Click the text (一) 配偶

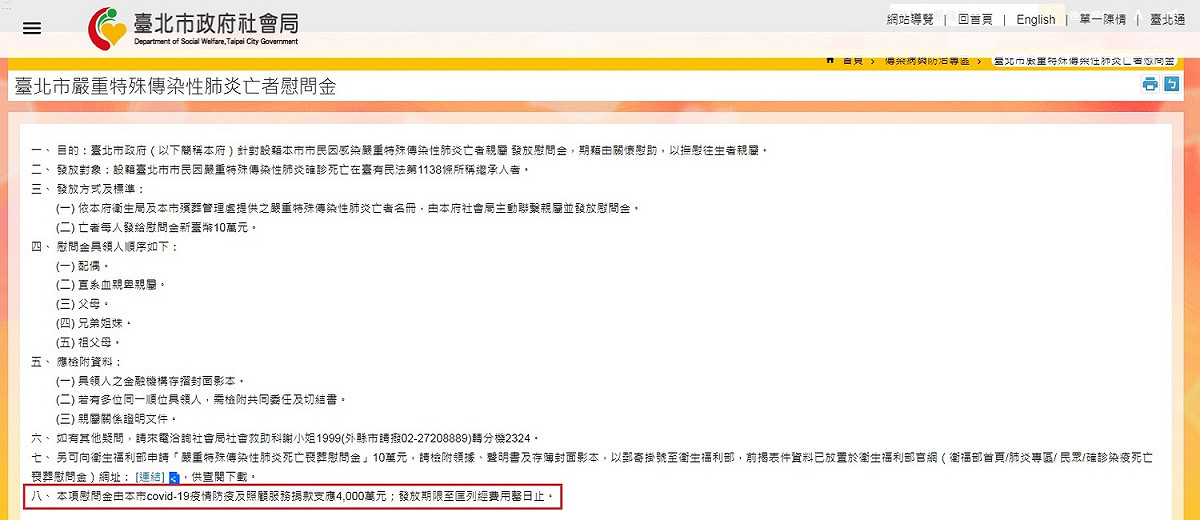pyautogui.click(x=83, y=266)
